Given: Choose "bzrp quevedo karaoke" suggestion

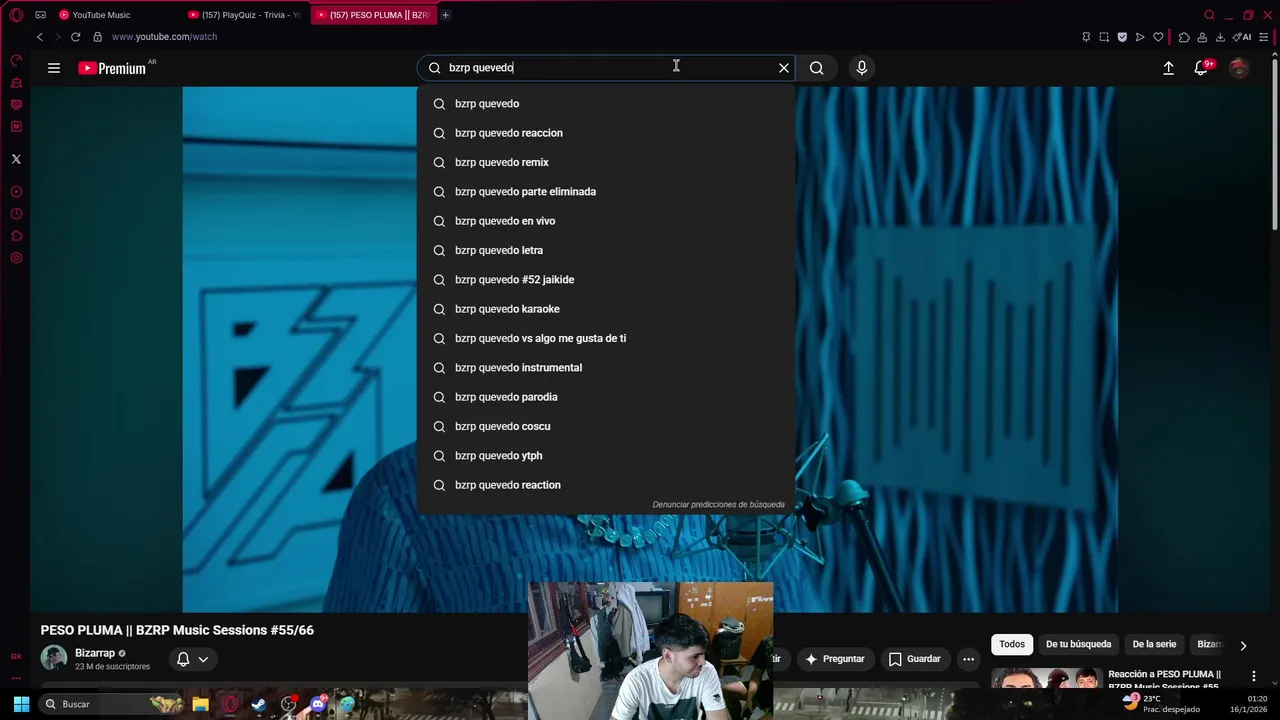Looking at the screenshot, I should [606, 309].
